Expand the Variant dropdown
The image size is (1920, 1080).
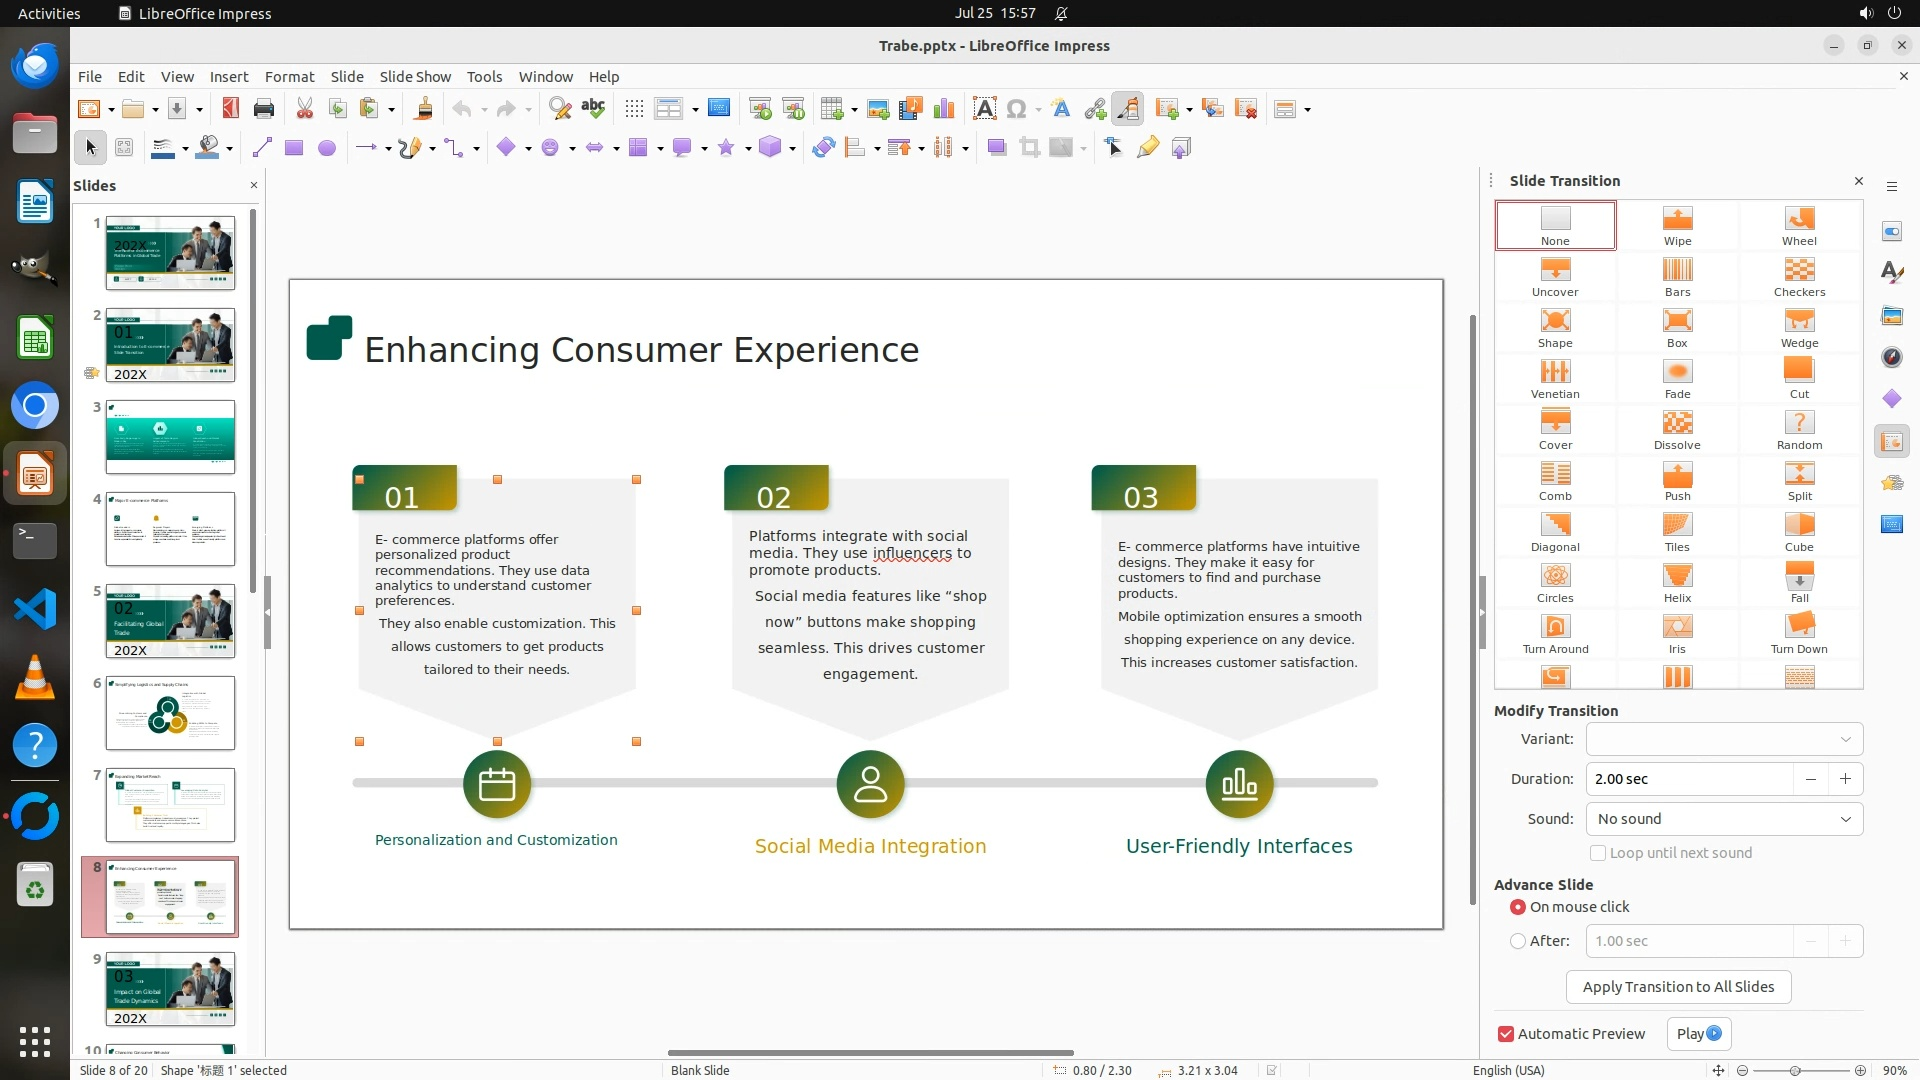click(x=1724, y=739)
